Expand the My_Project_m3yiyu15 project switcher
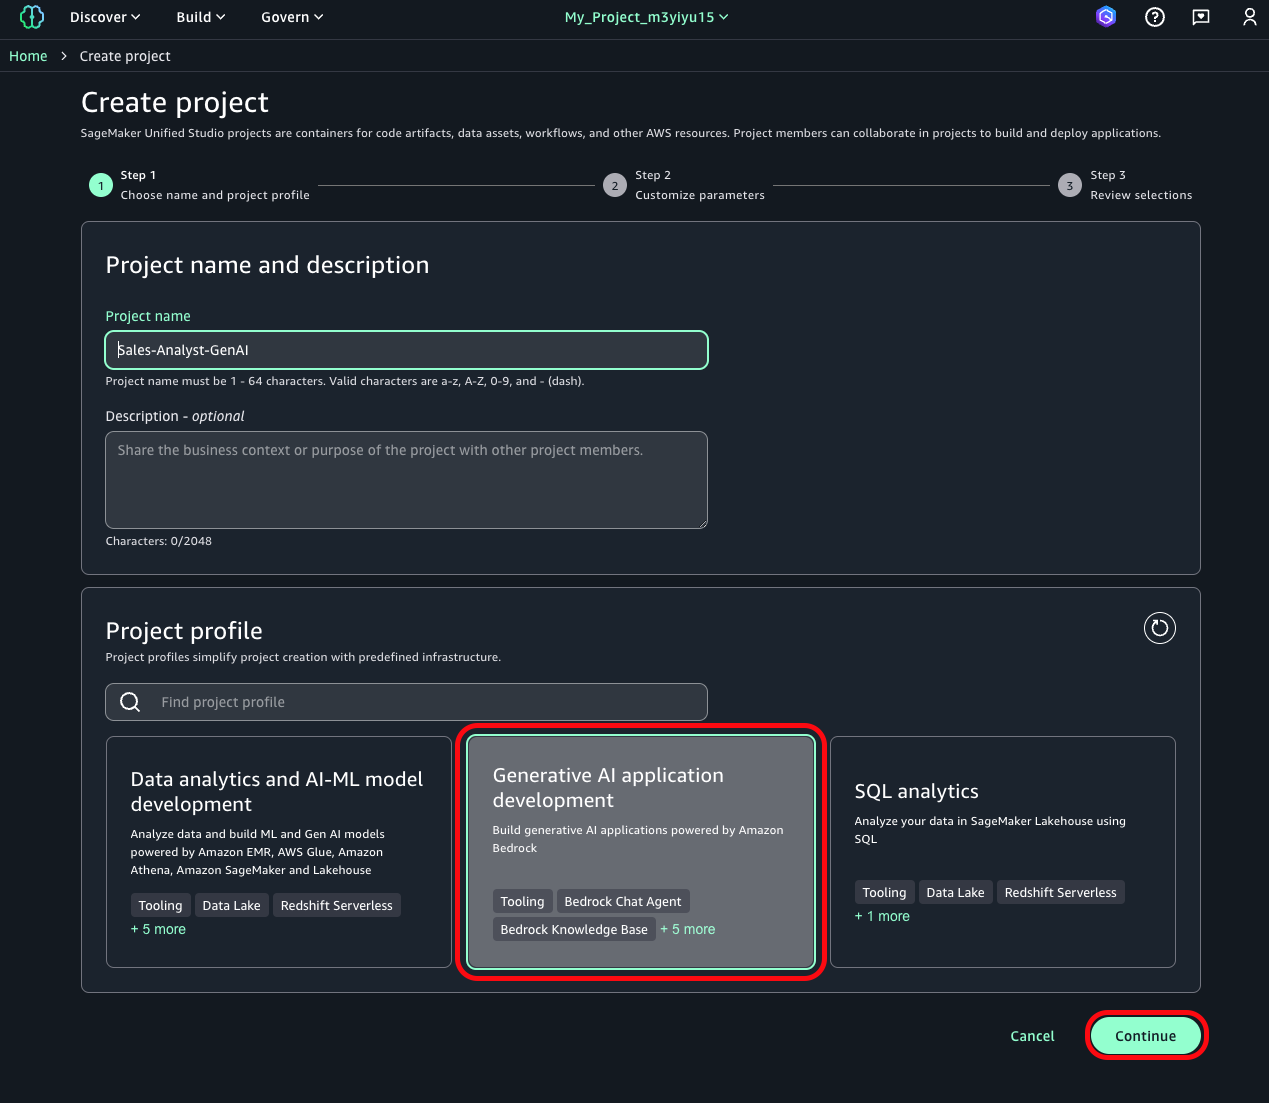Screen dimensions: 1269x1103 click(646, 17)
